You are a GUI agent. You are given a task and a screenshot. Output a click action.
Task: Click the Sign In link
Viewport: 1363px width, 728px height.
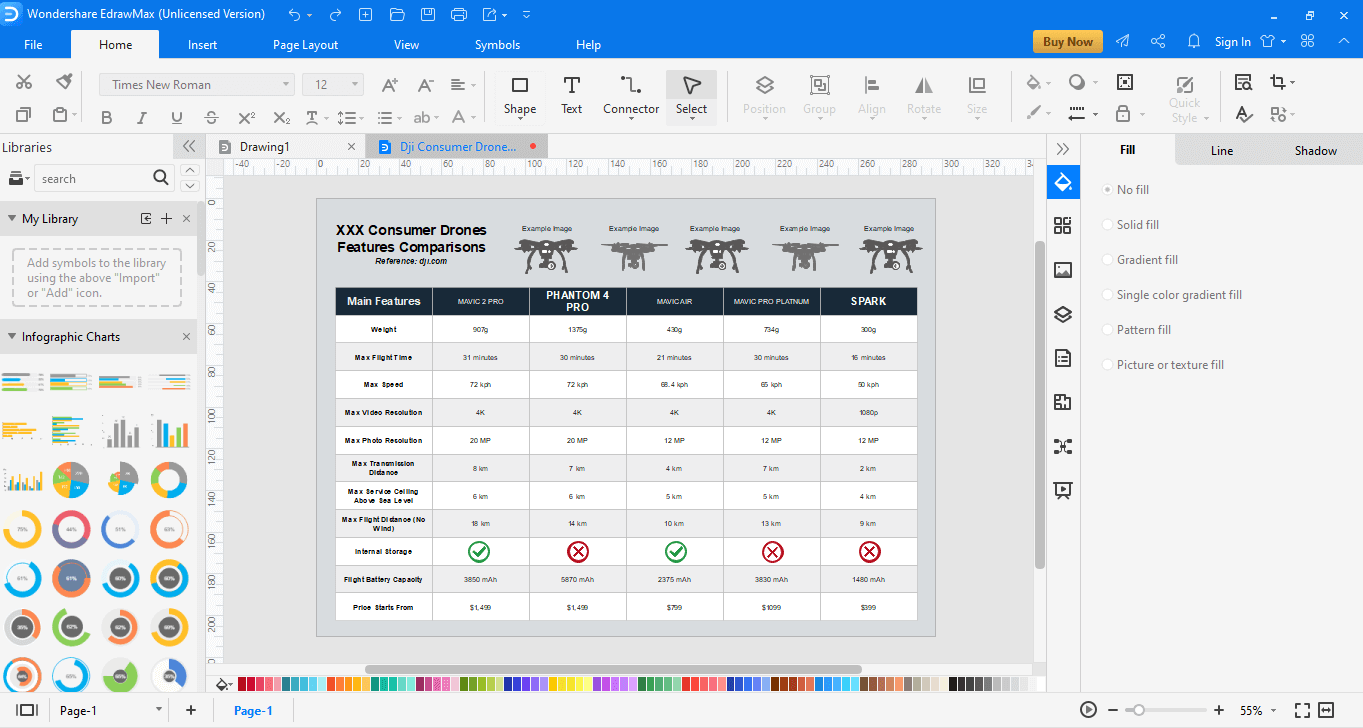1232,42
